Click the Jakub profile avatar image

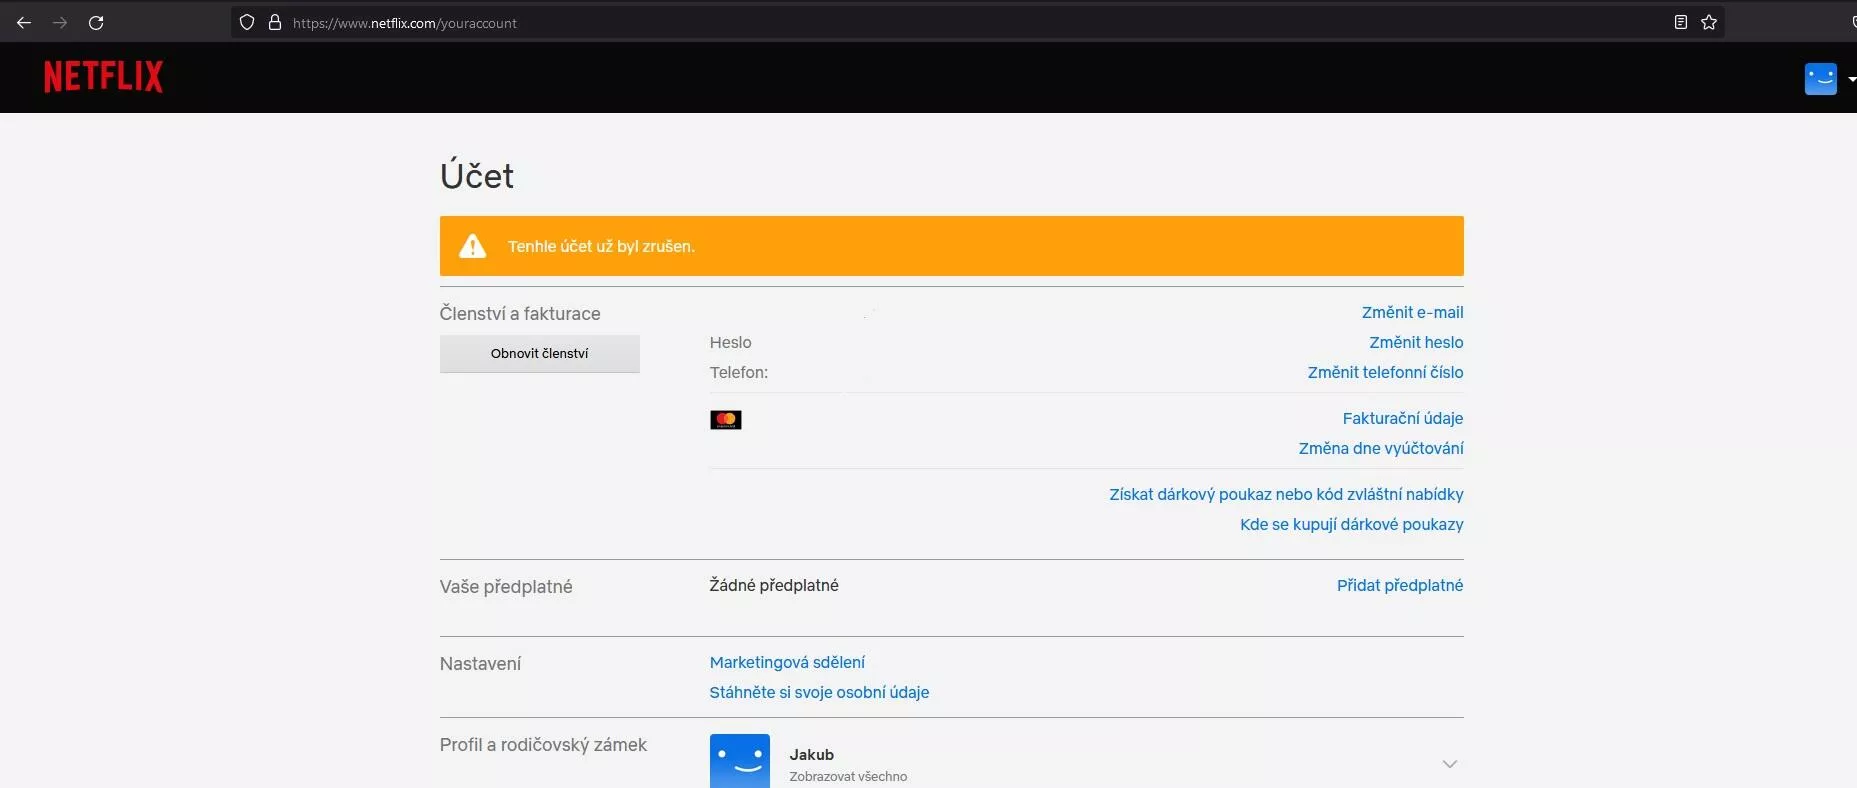[740, 761]
